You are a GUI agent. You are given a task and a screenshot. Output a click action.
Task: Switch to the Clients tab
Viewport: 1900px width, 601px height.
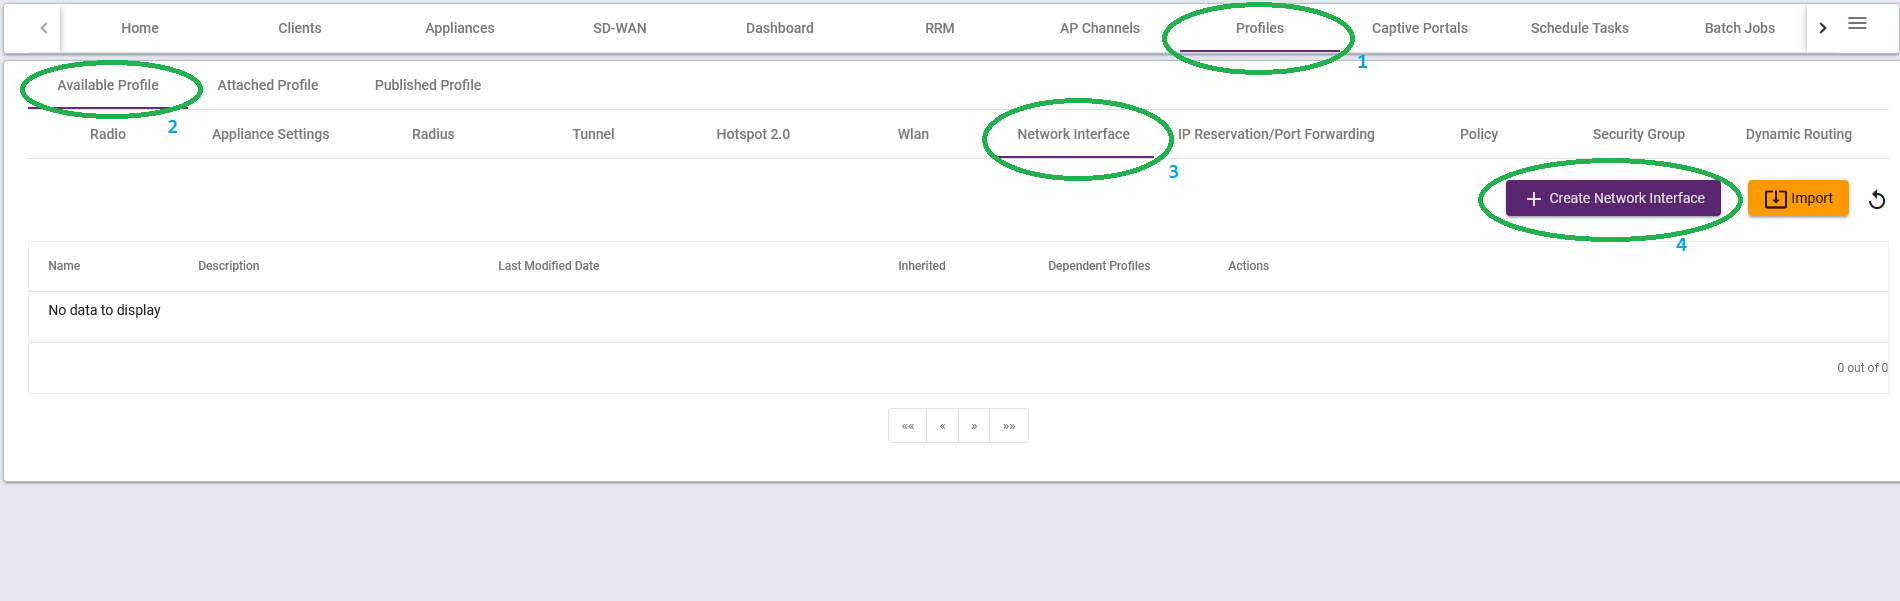click(x=300, y=28)
